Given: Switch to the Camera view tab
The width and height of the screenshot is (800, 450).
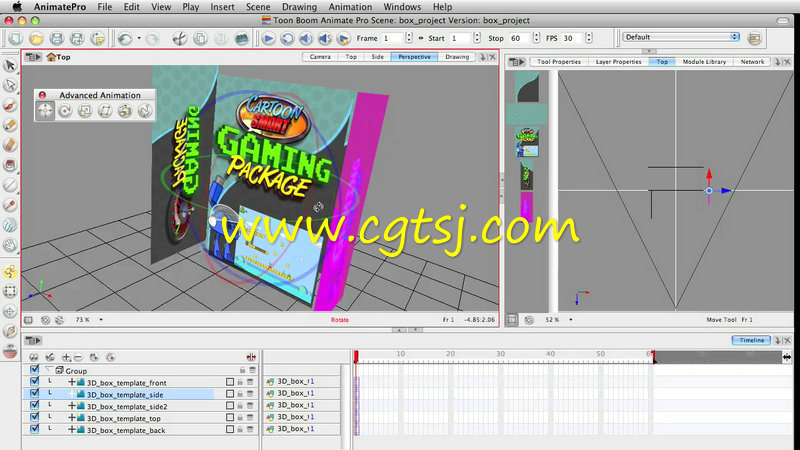Looking at the screenshot, I should click(x=320, y=57).
